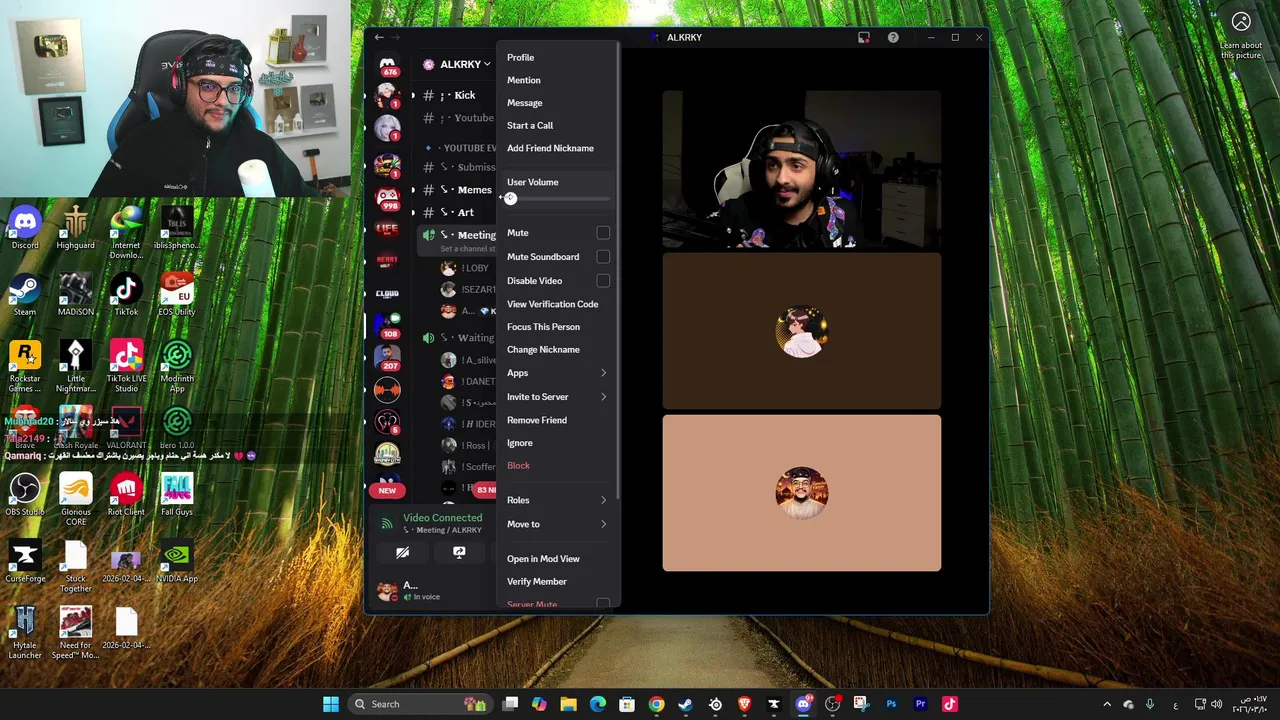This screenshot has height=720, width=1280.
Task: Click the bottom pink participant tile
Action: (x=801, y=493)
